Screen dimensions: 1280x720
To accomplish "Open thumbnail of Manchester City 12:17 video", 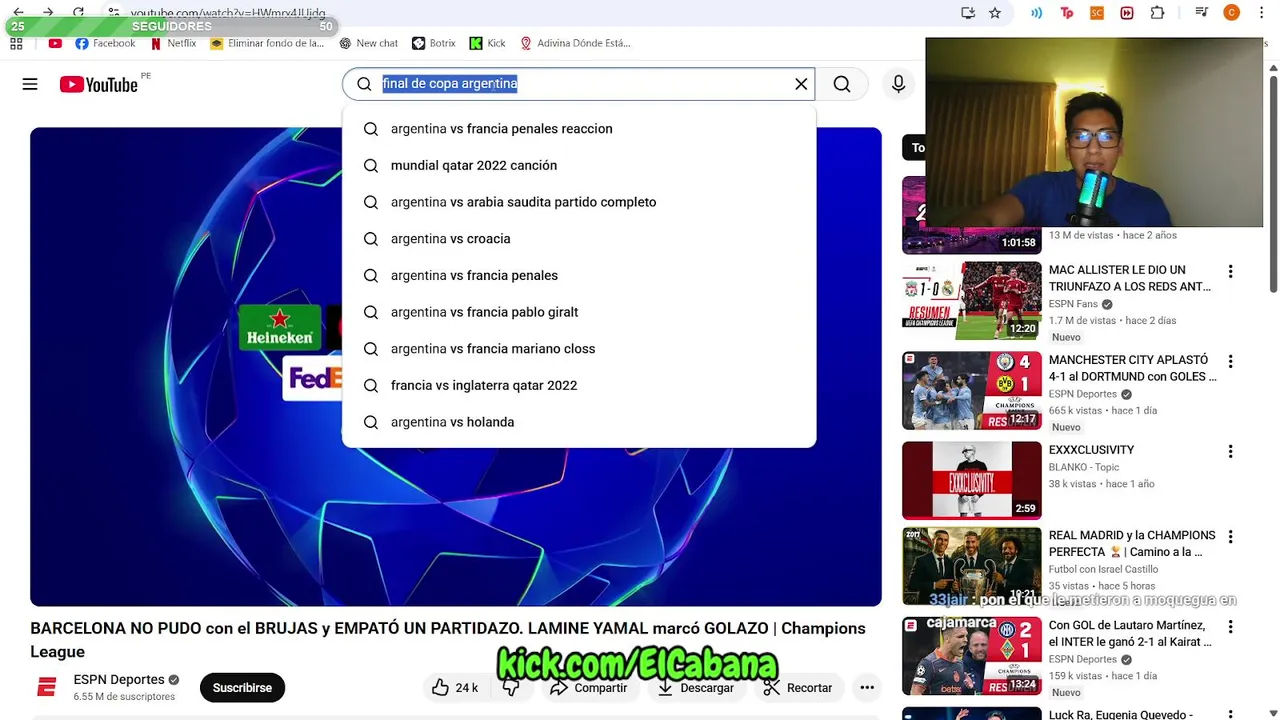I will pyautogui.click(x=972, y=391).
